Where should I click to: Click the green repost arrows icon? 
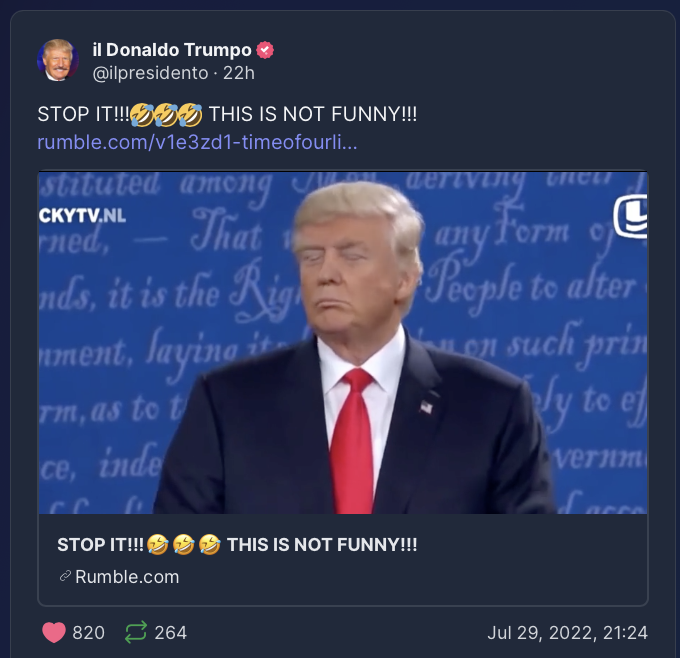[136, 632]
